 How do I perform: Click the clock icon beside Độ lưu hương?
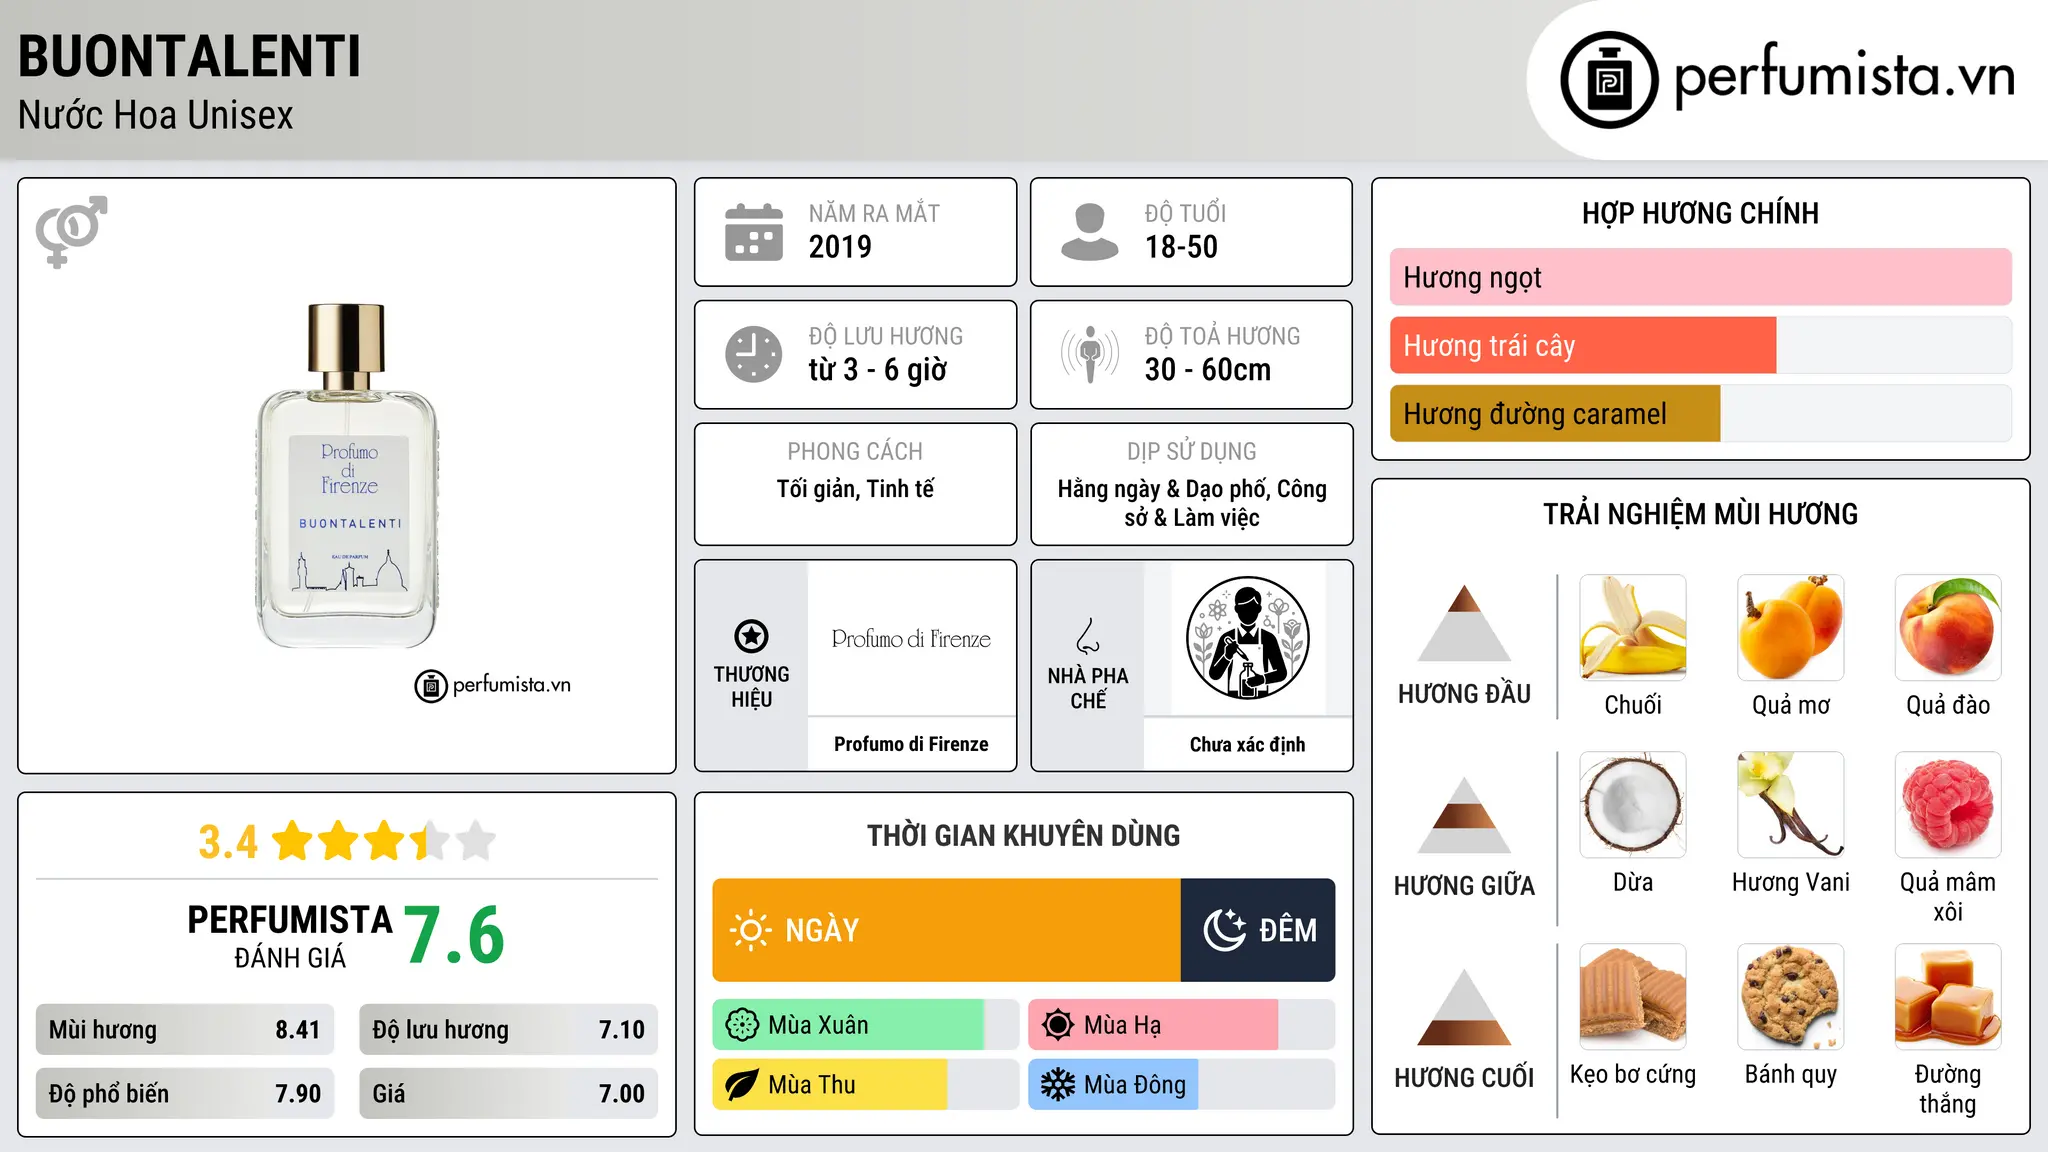point(754,354)
